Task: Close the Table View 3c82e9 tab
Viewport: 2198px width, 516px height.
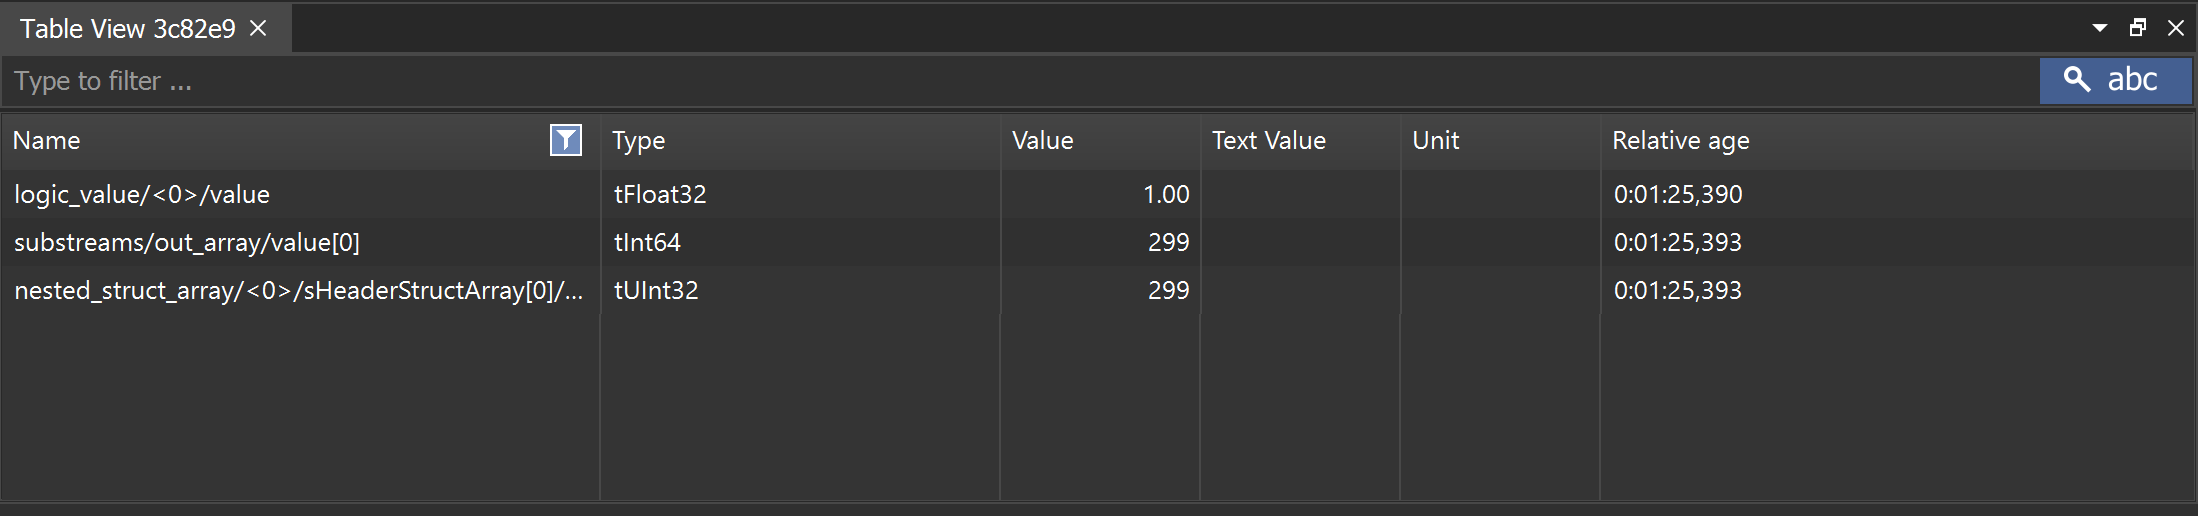Action: (x=258, y=29)
